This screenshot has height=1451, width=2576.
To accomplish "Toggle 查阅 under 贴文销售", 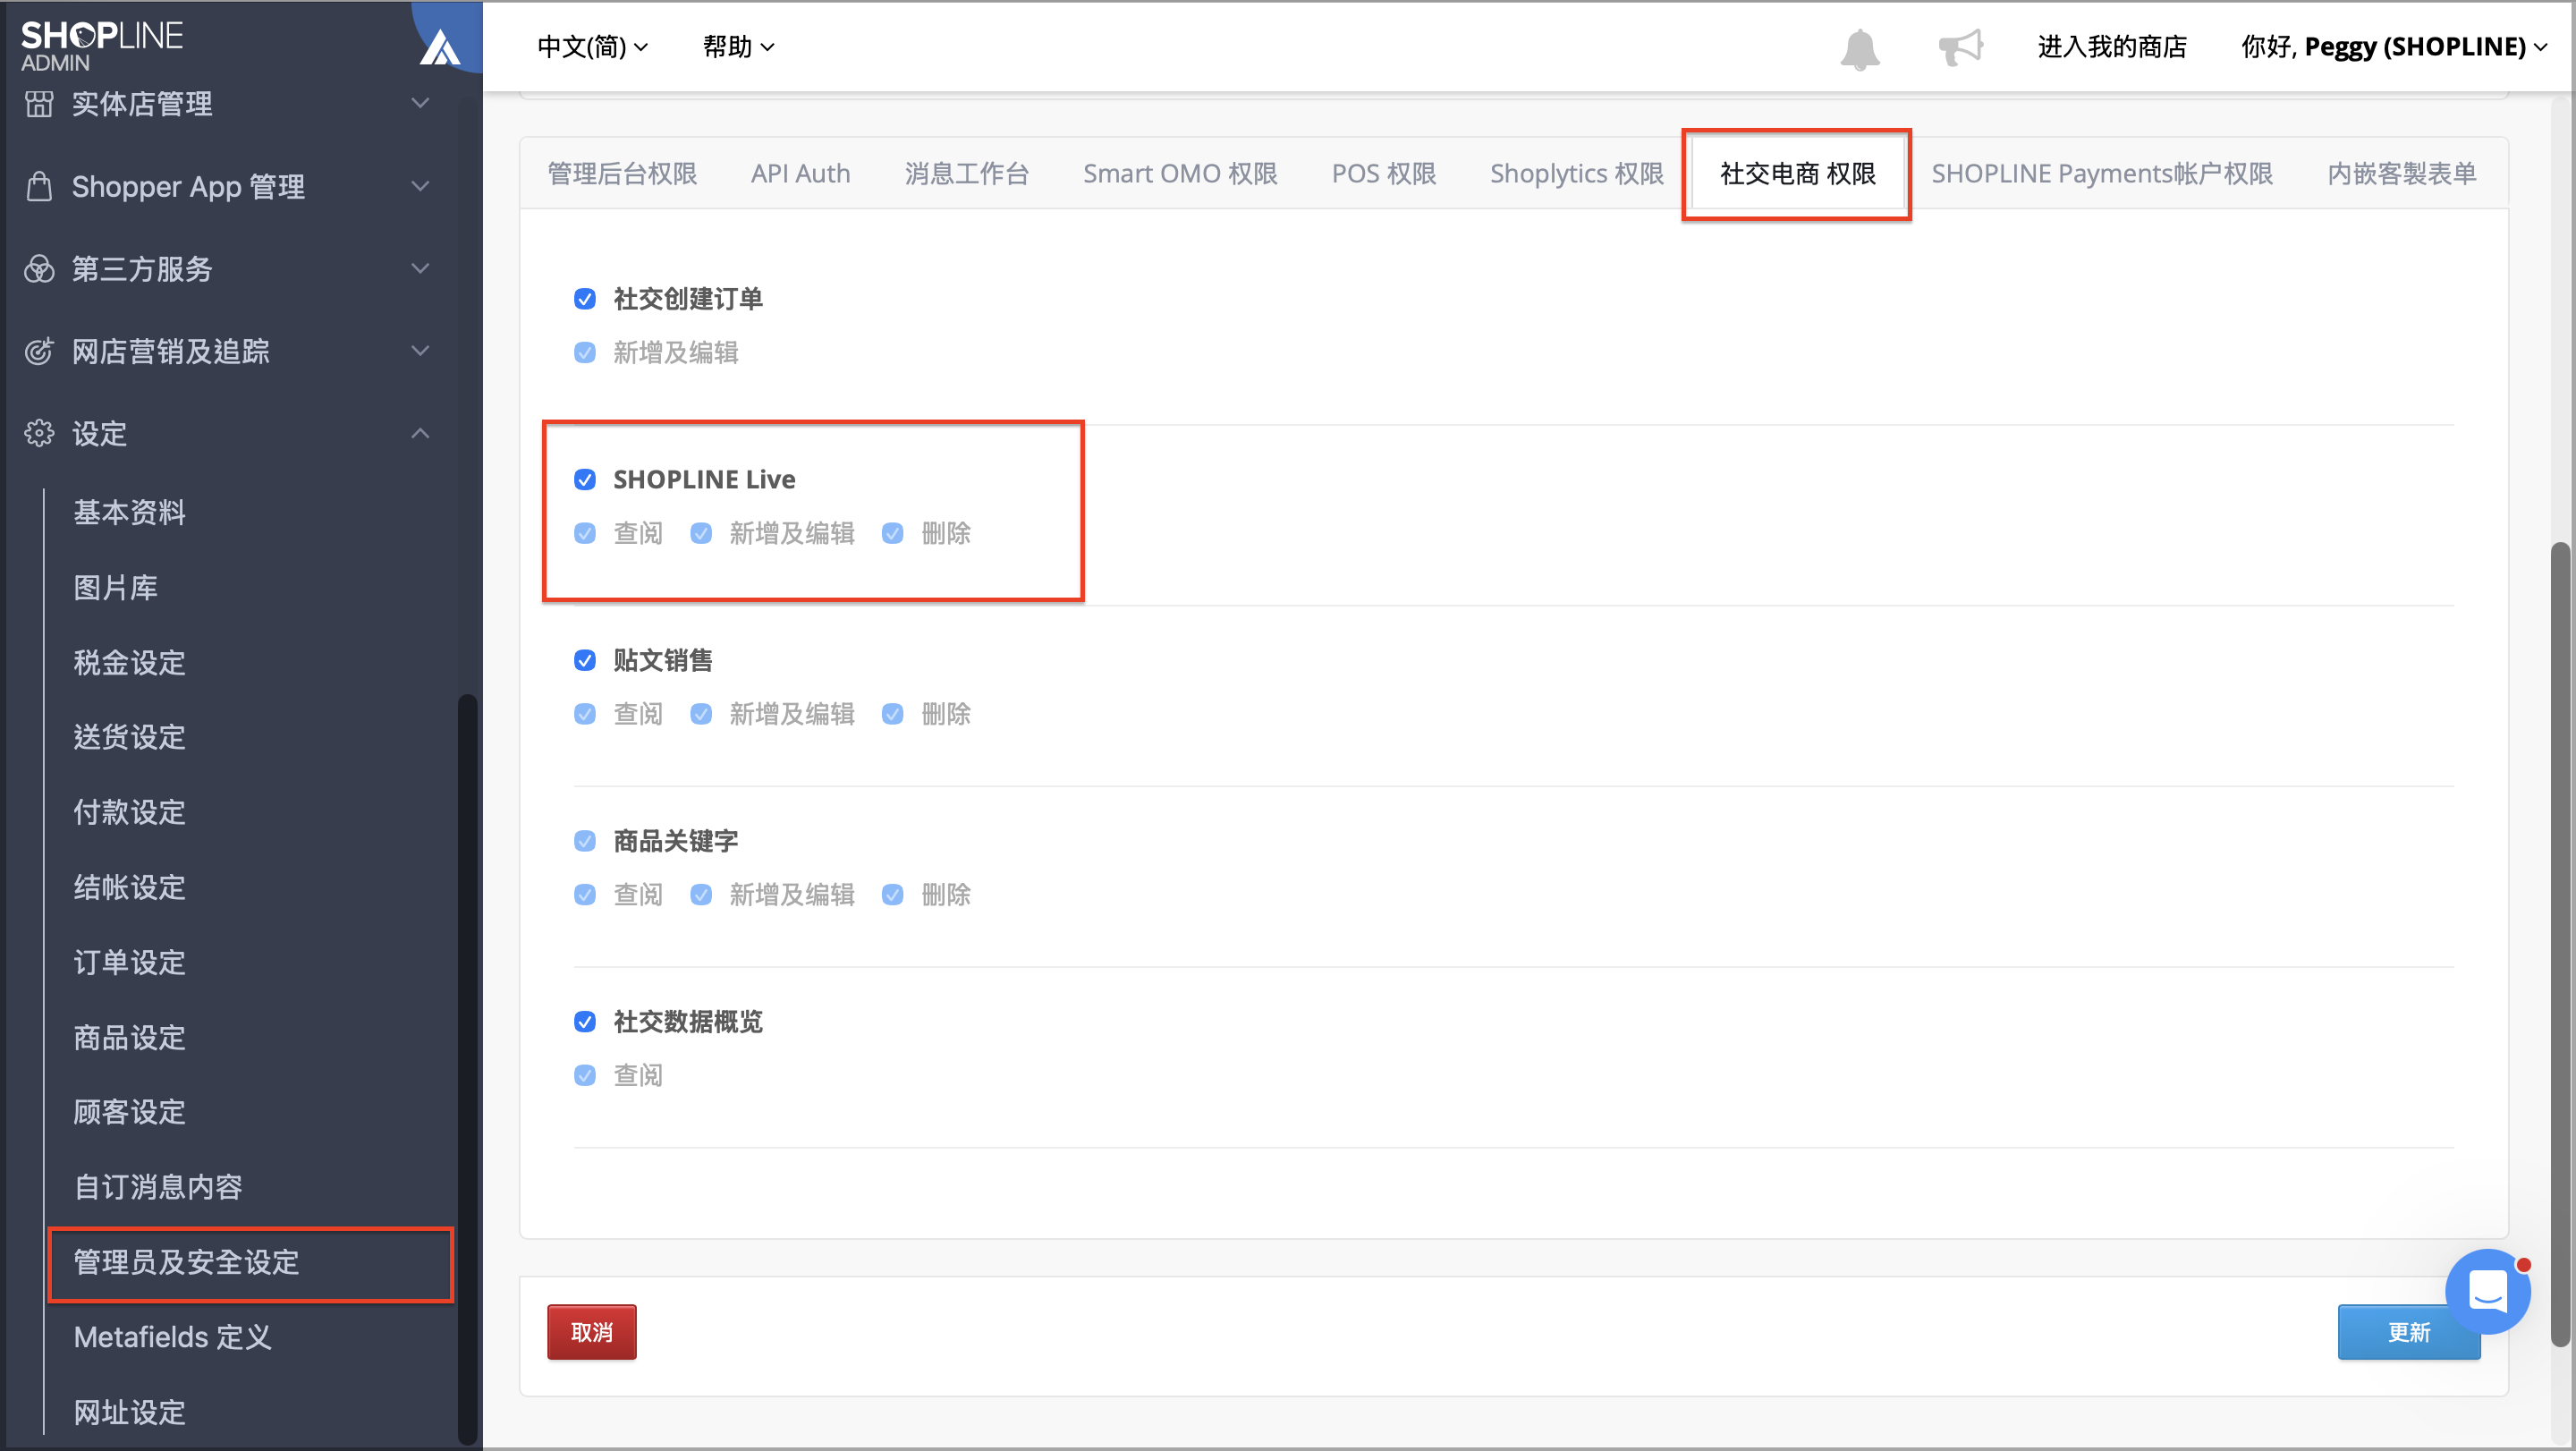I will (585, 714).
